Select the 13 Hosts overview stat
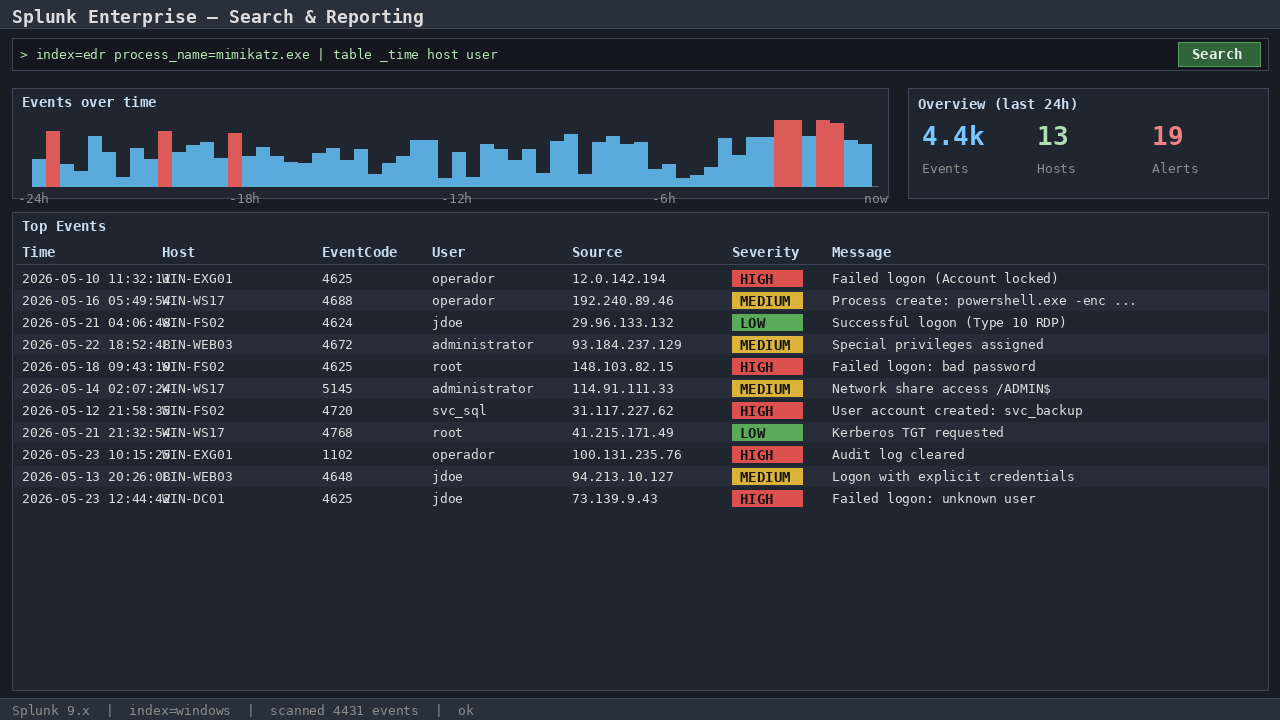 [1056, 148]
